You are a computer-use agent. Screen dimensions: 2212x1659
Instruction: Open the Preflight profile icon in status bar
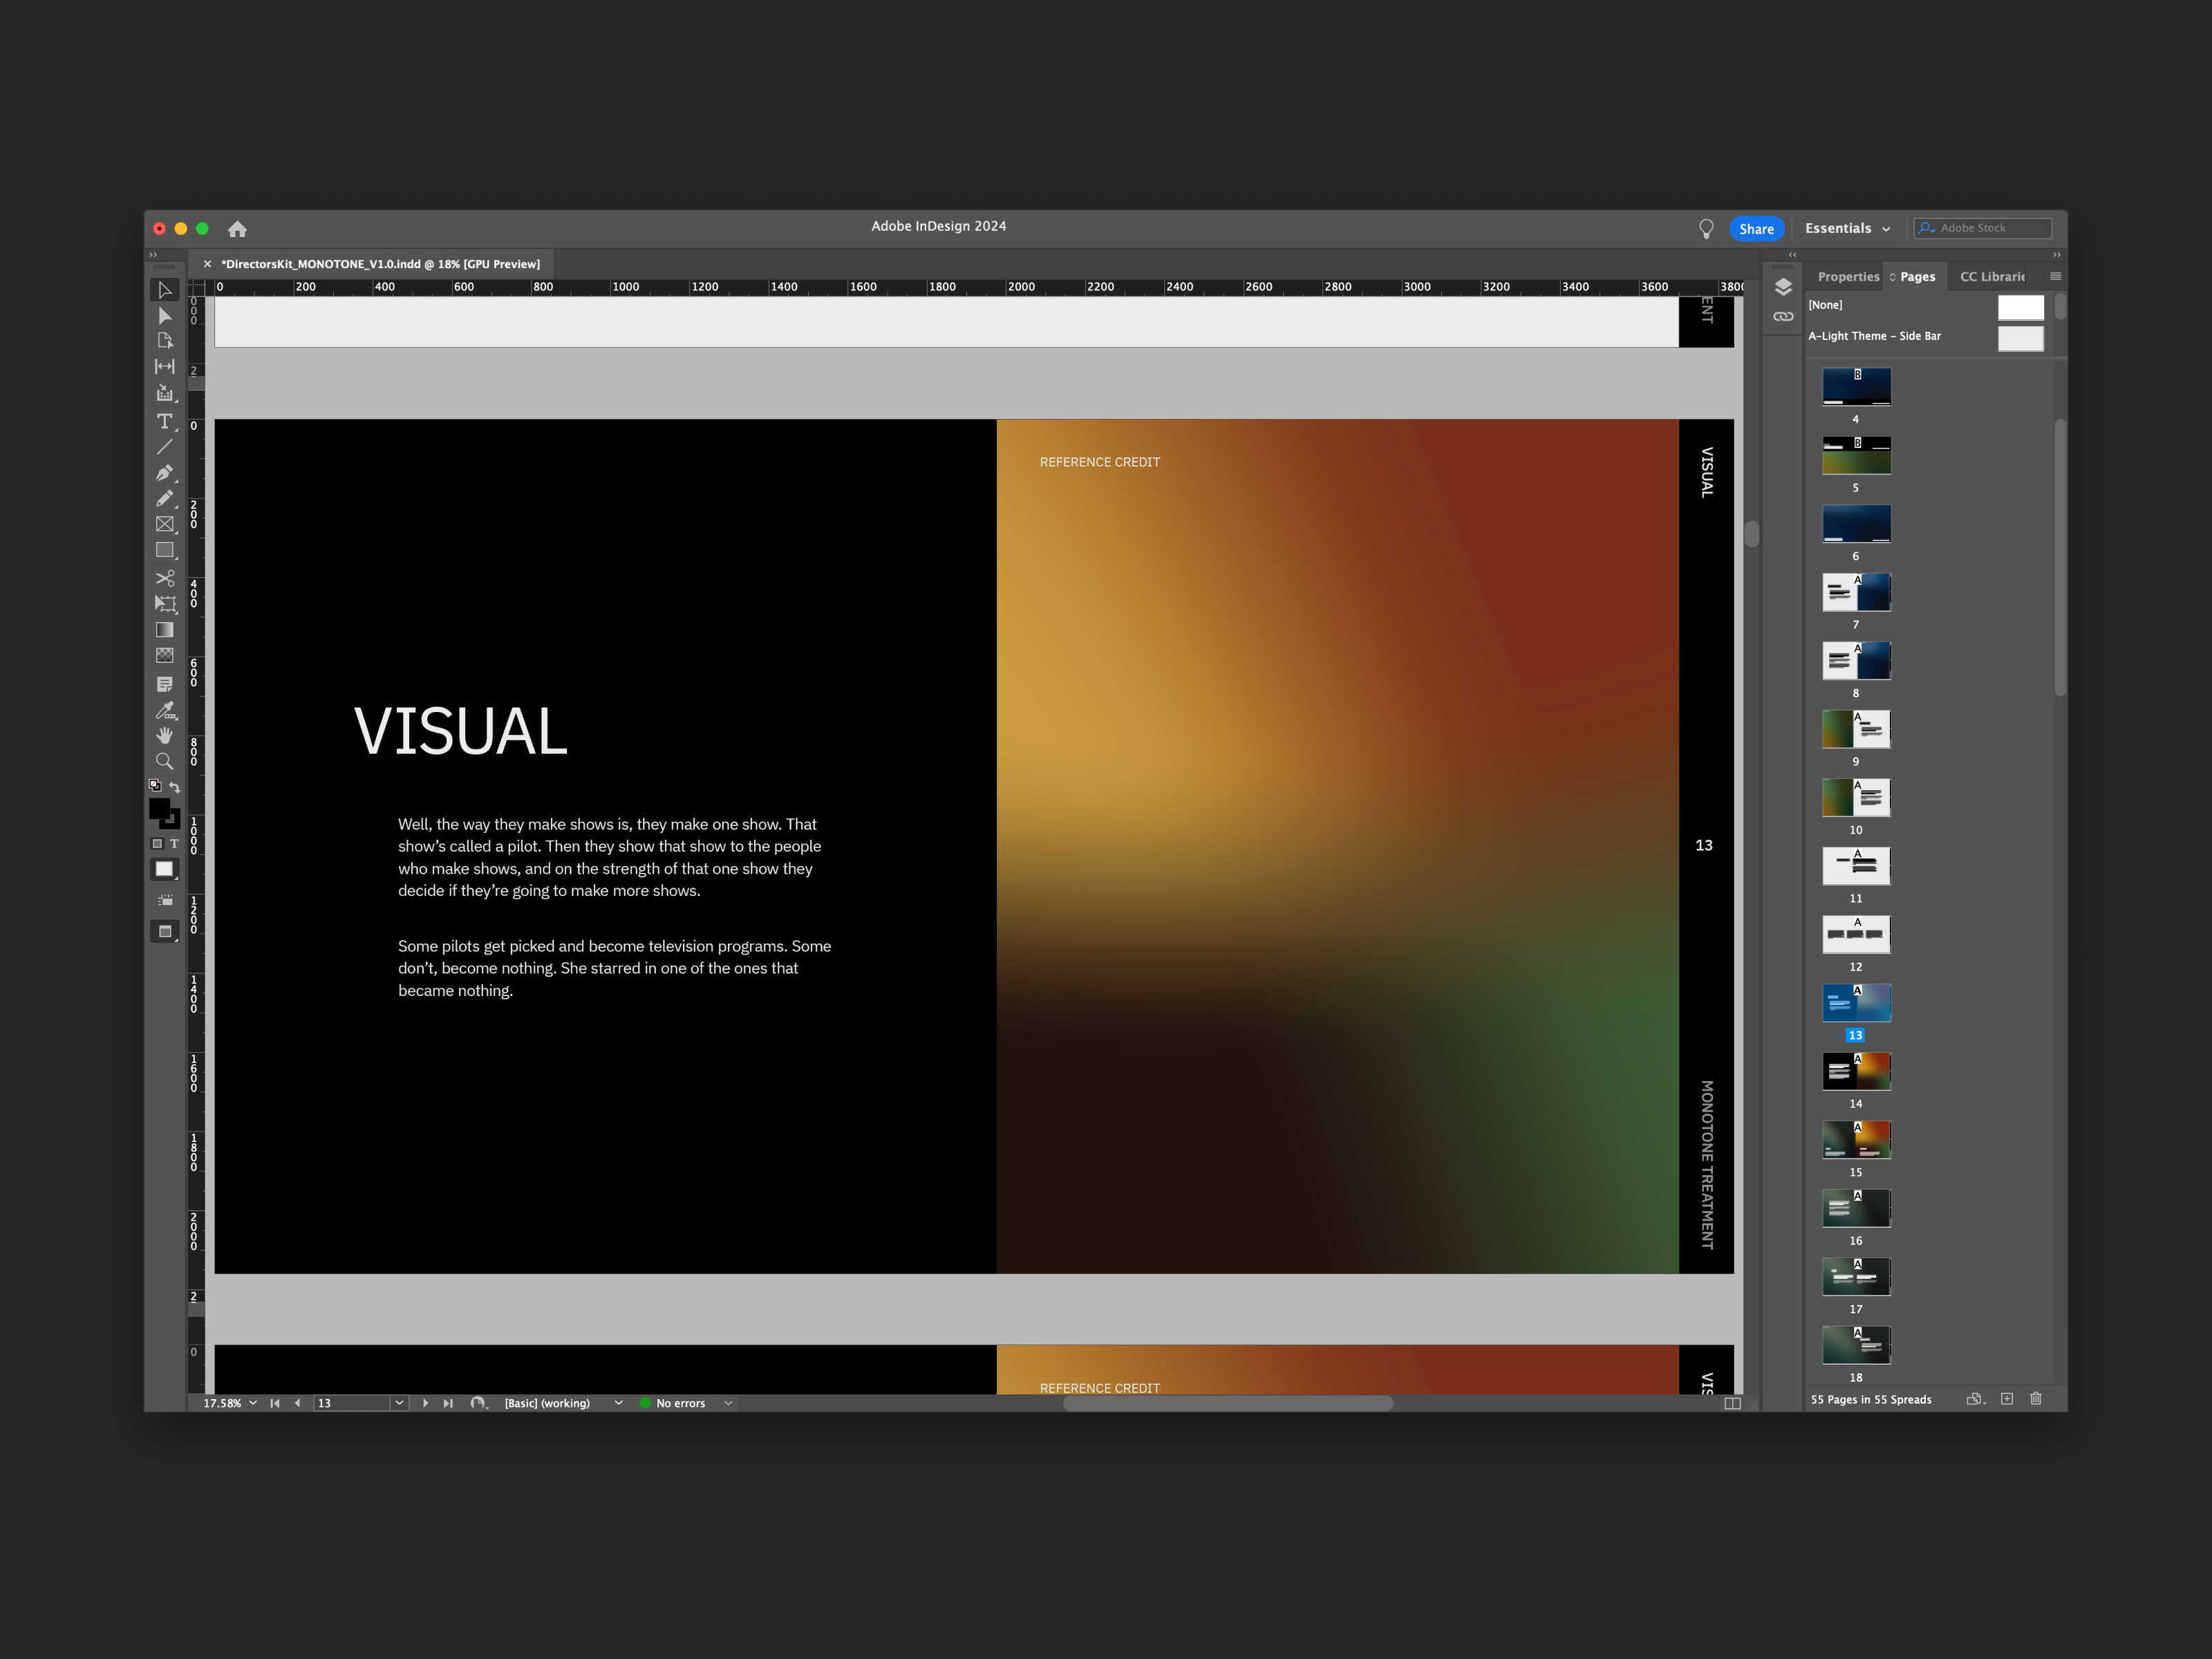point(478,1403)
